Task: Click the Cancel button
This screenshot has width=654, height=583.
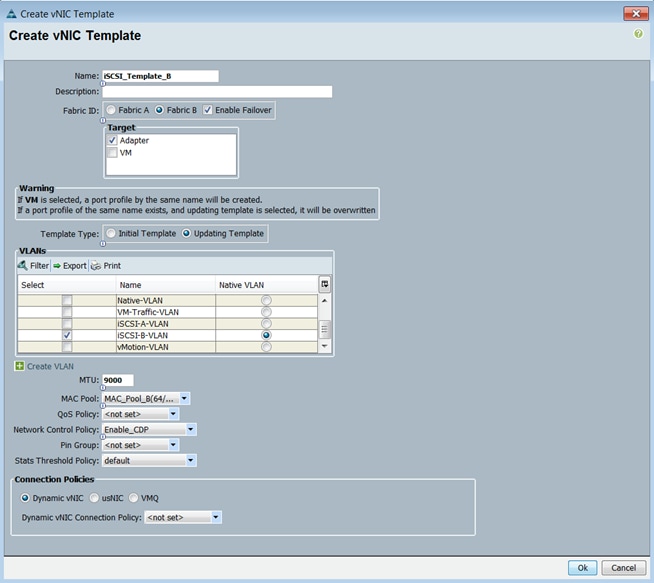Action: pos(624,568)
